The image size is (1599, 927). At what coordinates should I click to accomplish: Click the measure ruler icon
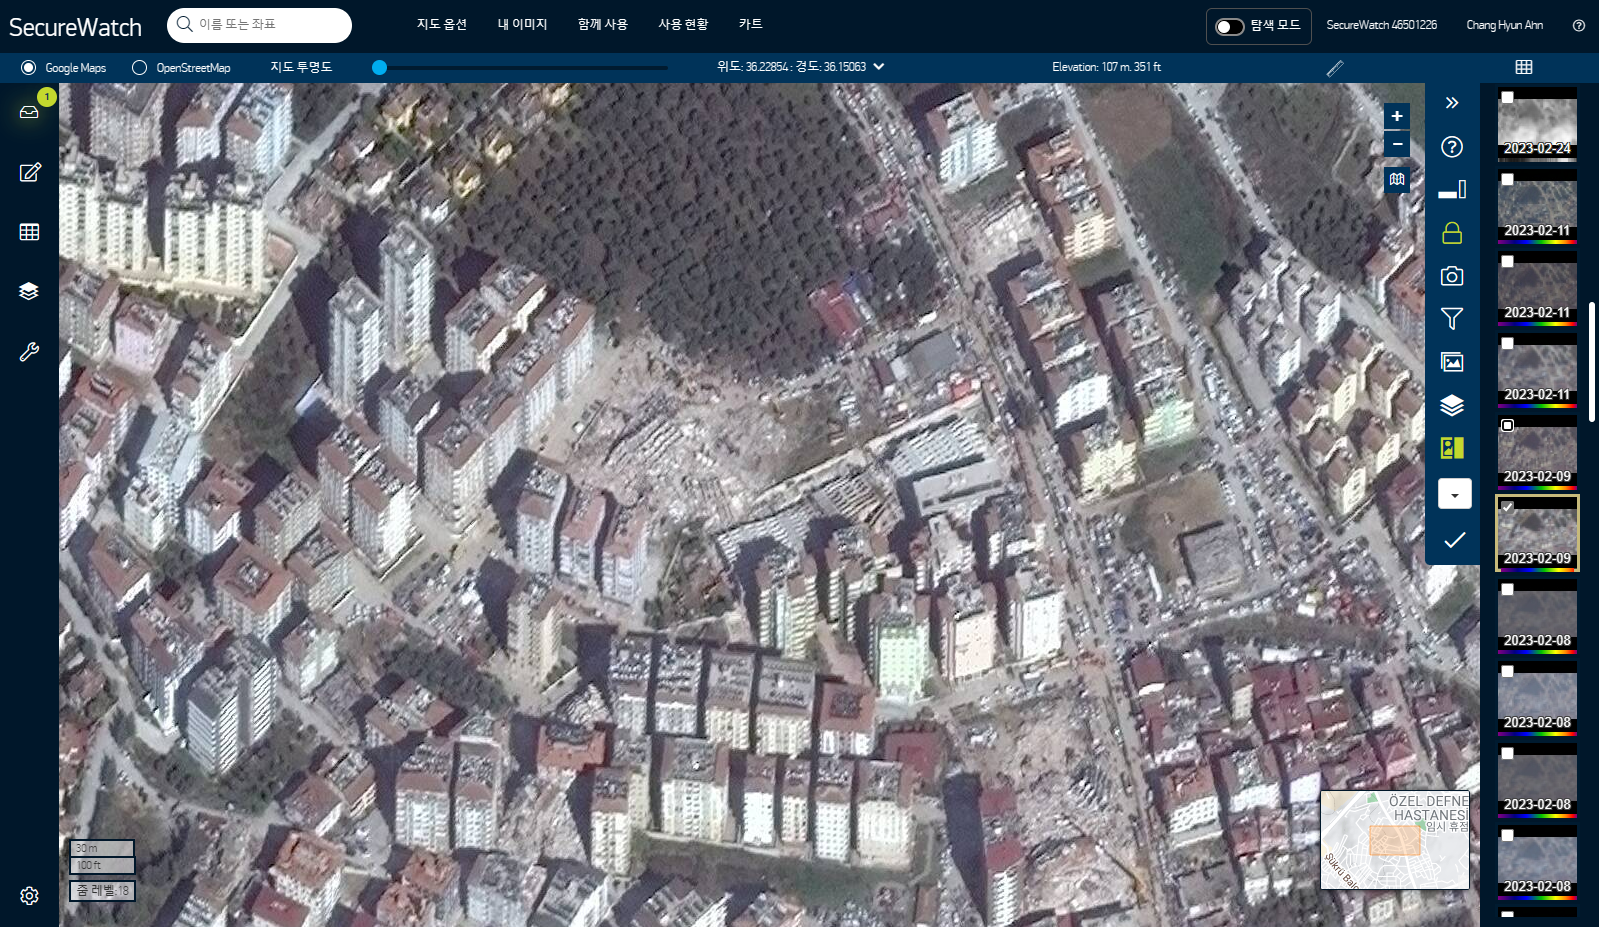tap(1335, 68)
